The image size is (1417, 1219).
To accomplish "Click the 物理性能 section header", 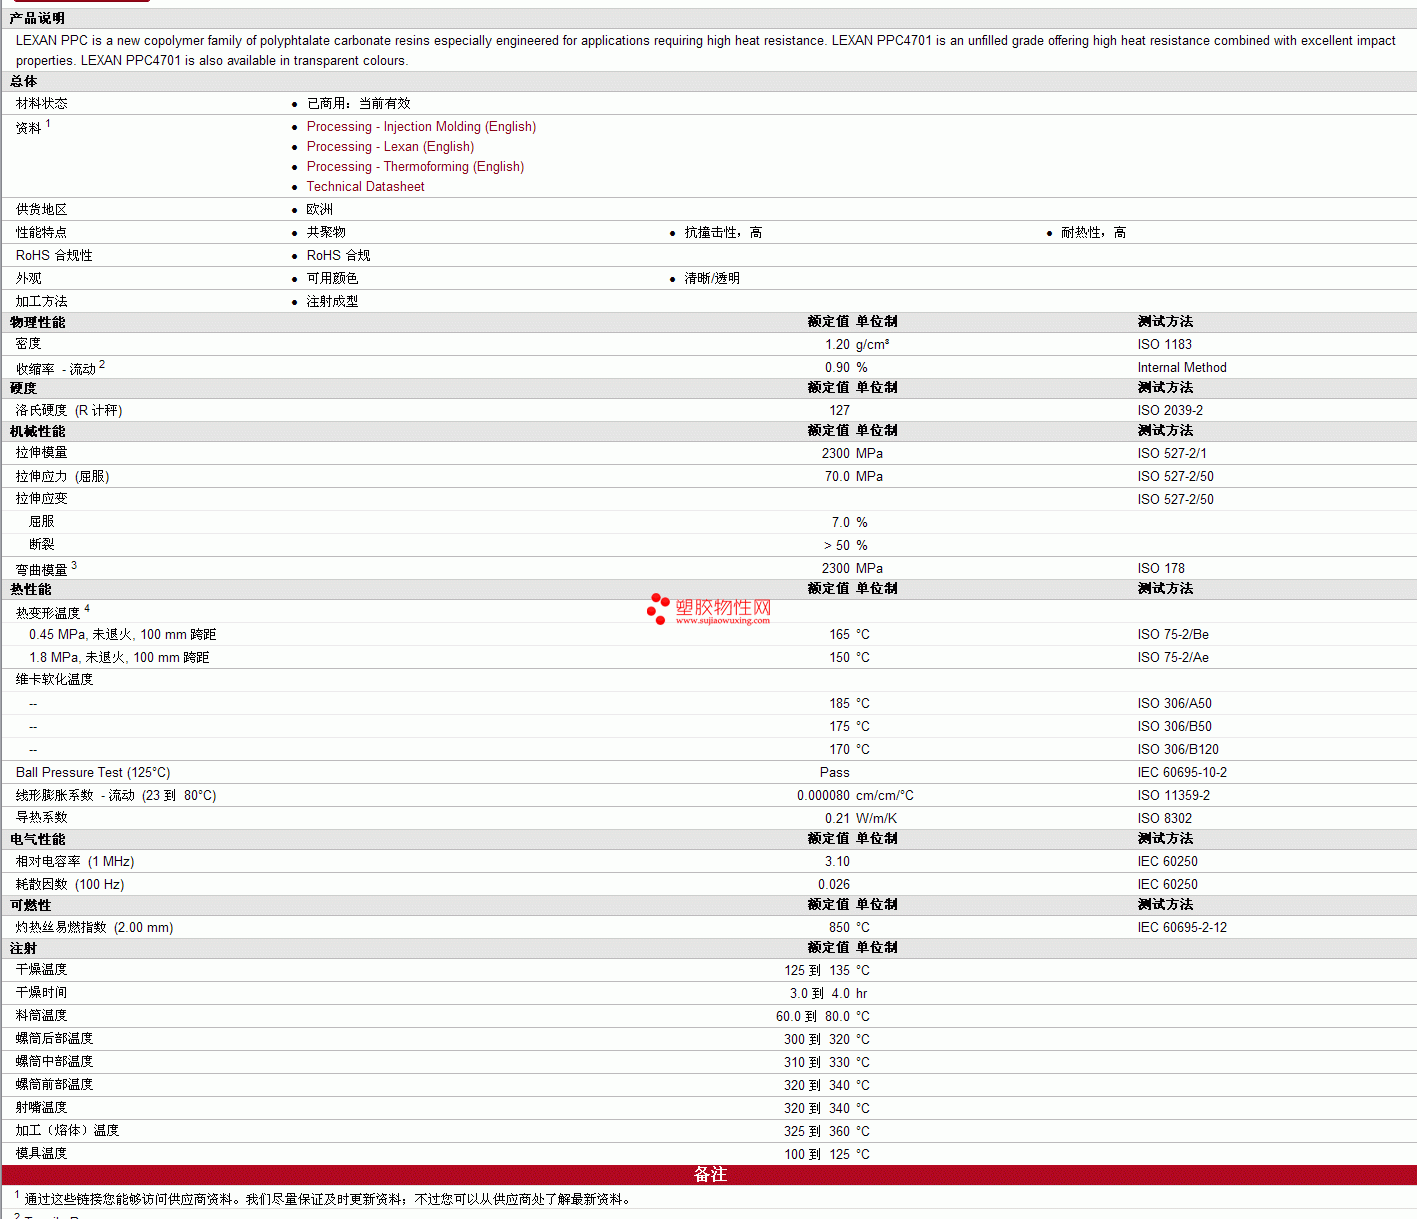I will point(37,322).
